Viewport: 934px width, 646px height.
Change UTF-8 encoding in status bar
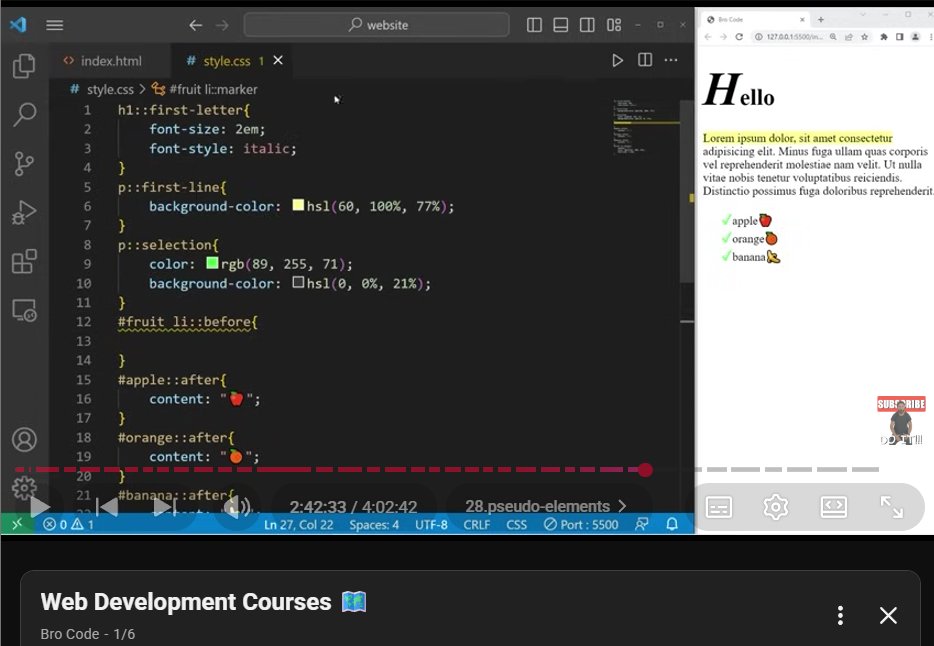(431, 525)
